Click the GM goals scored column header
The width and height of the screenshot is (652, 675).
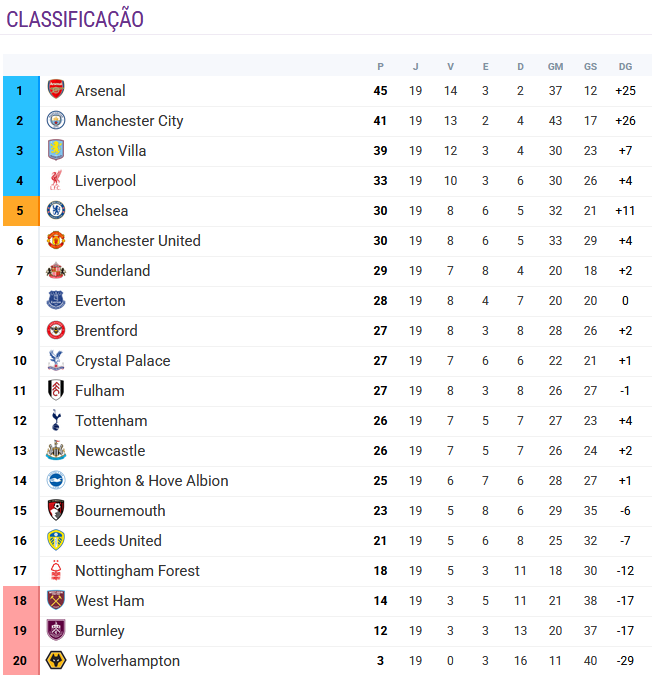tap(555, 67)
